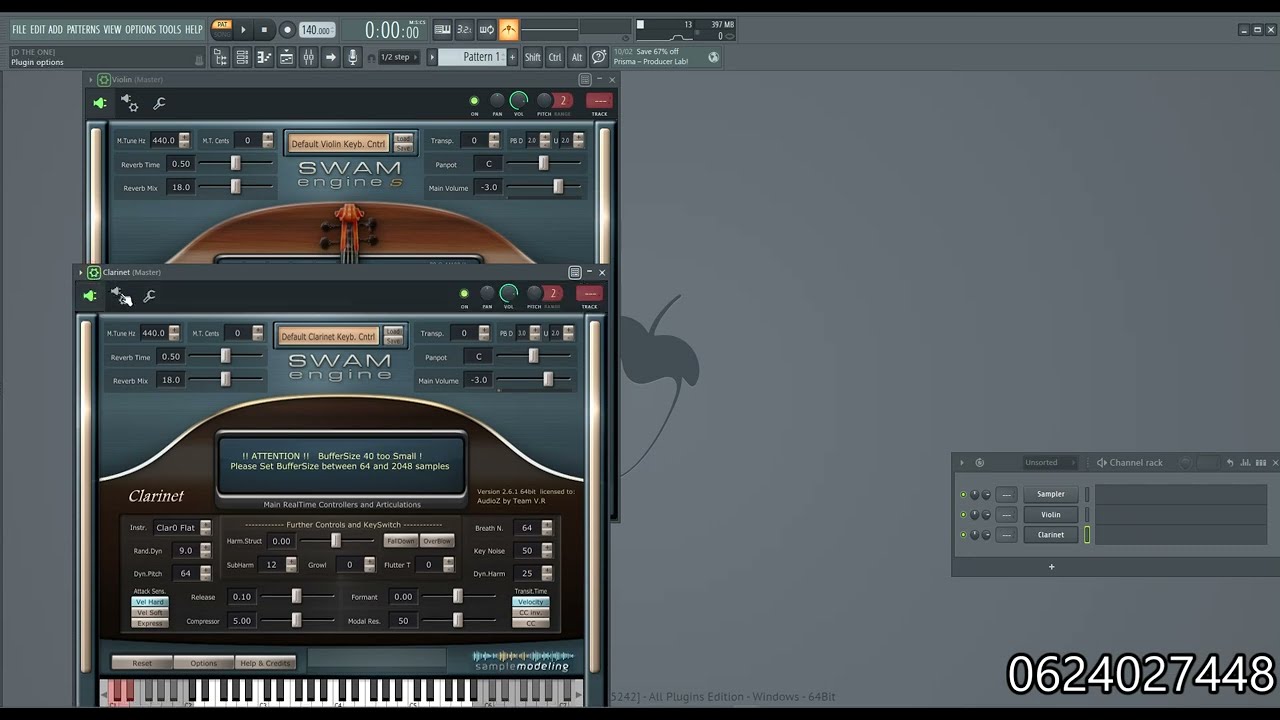Toggle the Sampler channel mute light
Screen dimensions: 1280x720
[x=964, y=494]
